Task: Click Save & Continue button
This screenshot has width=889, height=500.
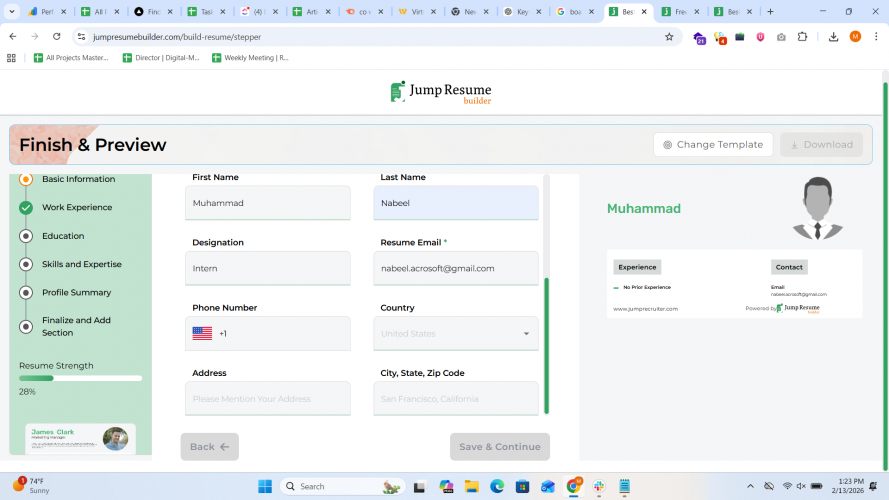Action: (499, 447)
